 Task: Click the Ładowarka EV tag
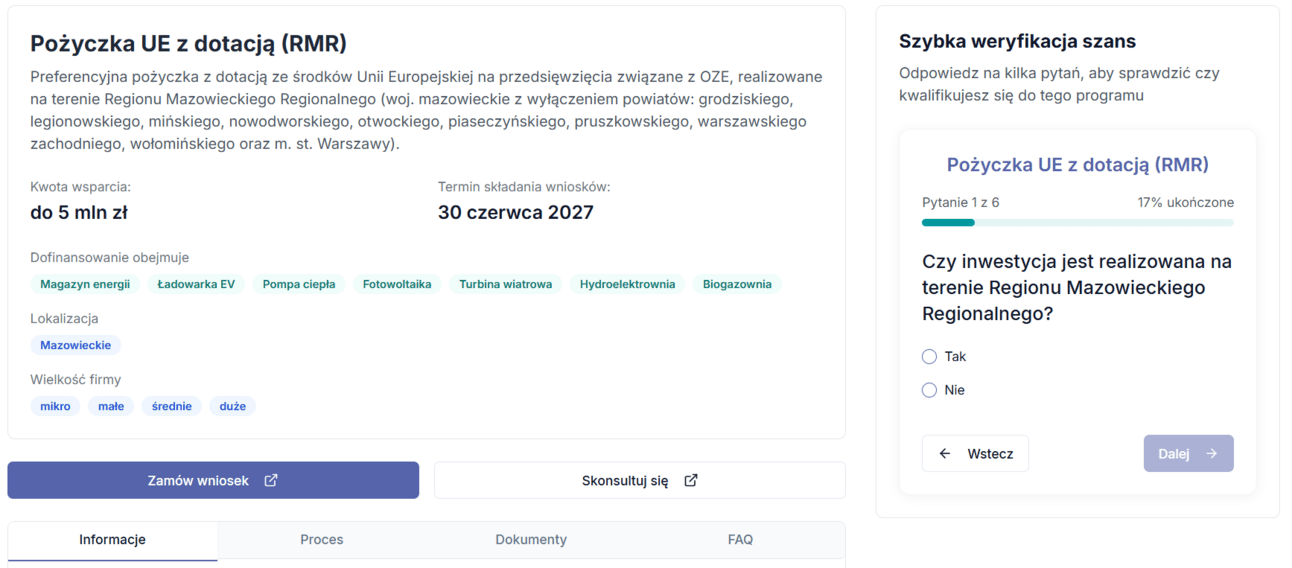coord(196,284)
